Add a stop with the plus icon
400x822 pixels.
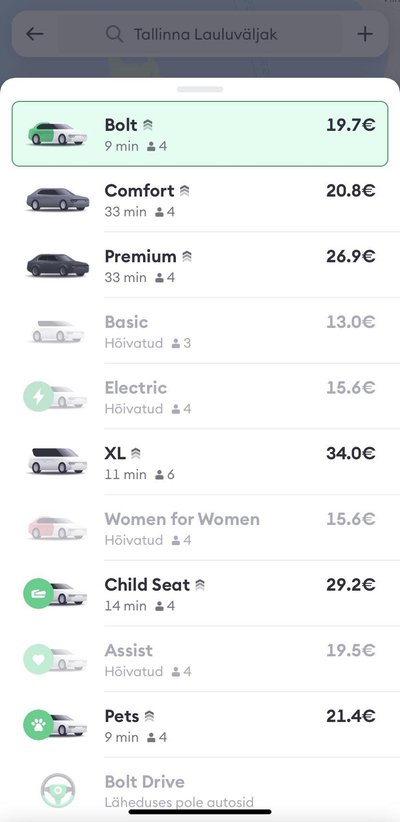(x=365, y=34)
